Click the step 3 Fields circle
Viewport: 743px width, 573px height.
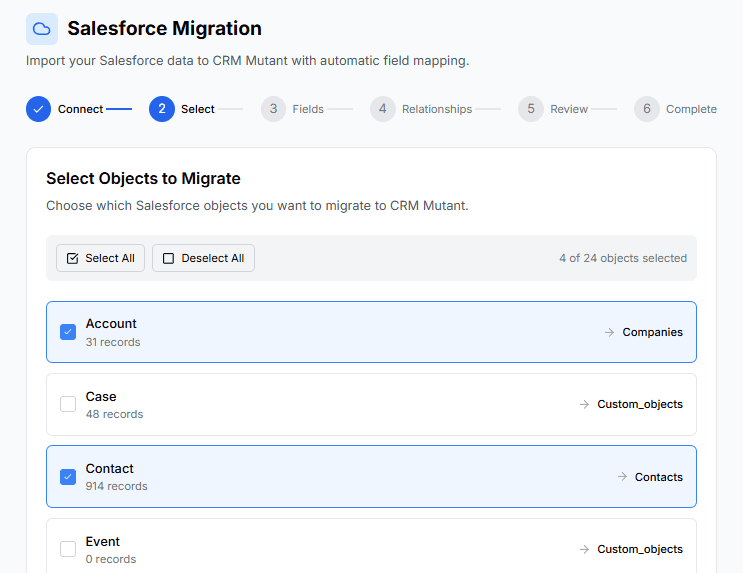273,109
